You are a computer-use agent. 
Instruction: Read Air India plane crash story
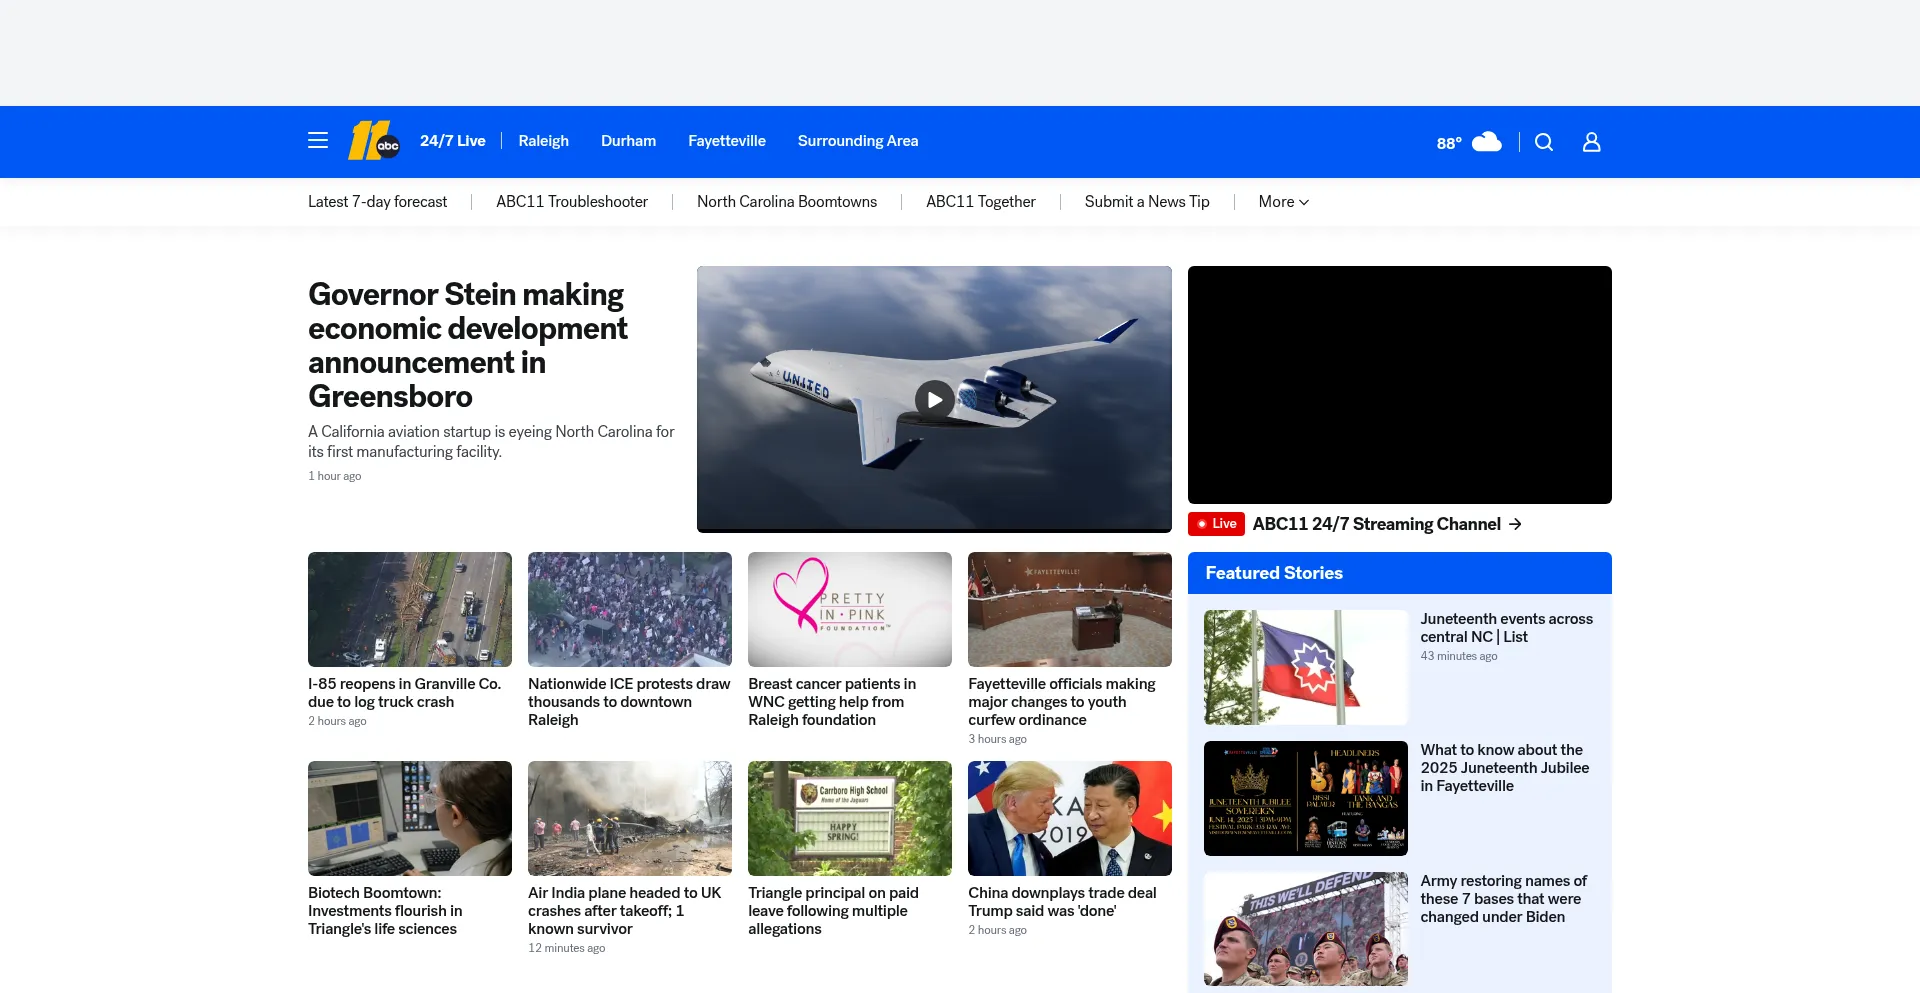[x=625, y=911]
